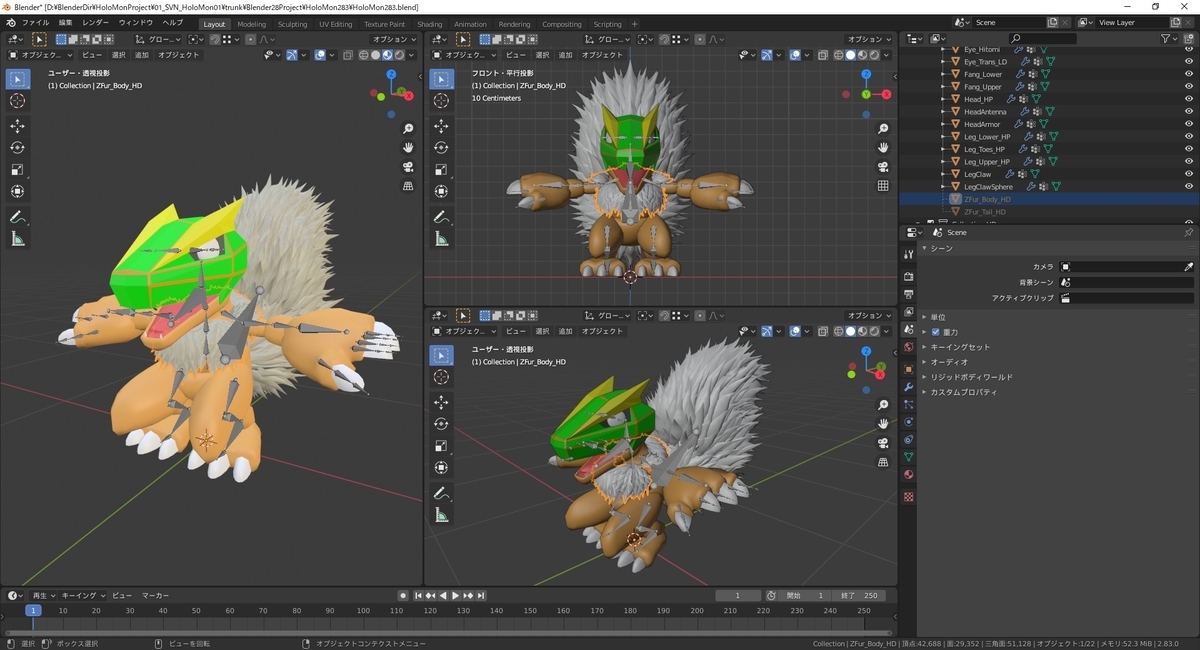
Task: Select the Rotate tool in left viewport
Action: coord(18,148)
